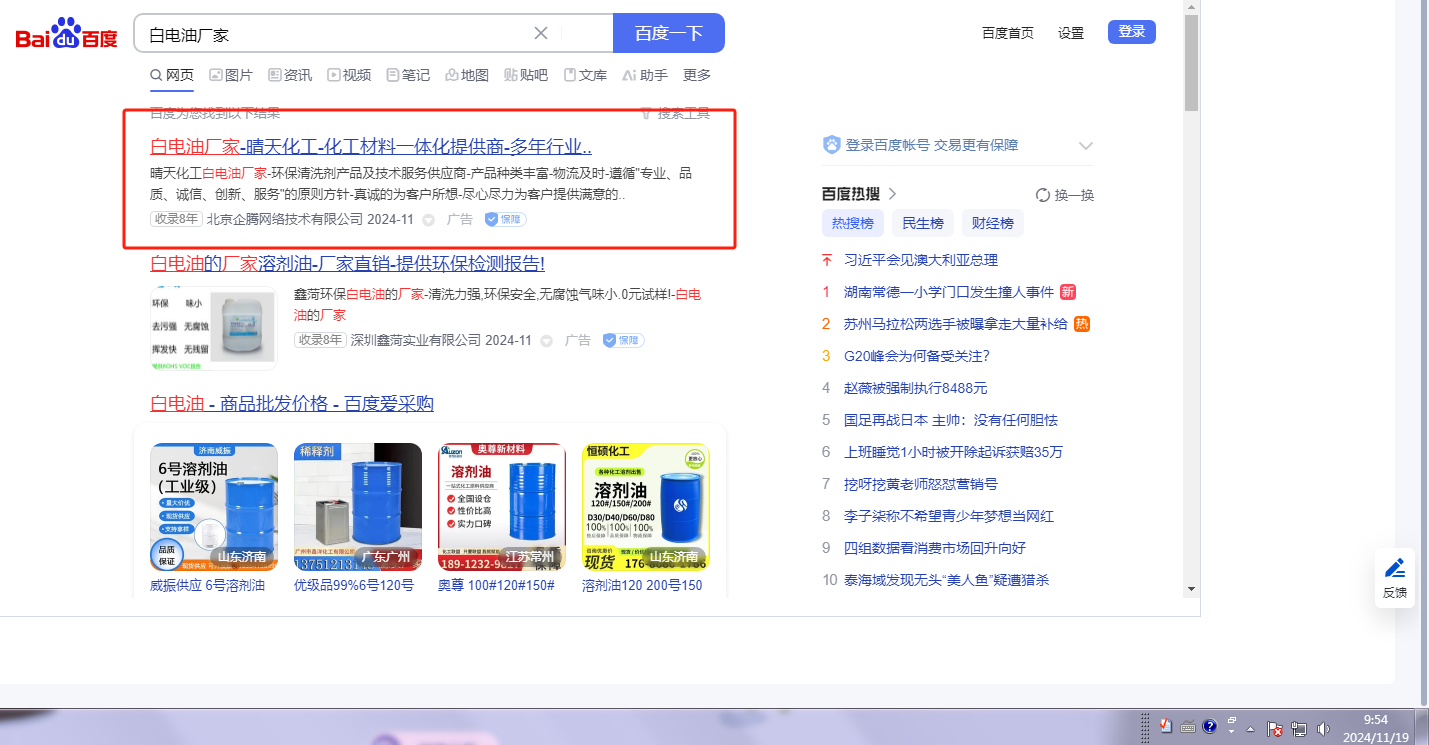Open 国足再战日本 hot topic
The image size is (1429, 745).
coord(951,420)
